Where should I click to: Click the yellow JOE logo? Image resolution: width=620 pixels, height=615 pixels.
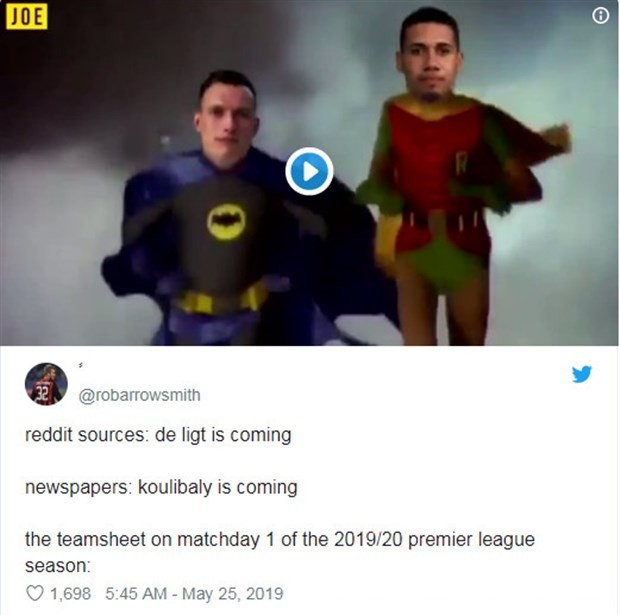pos(26,17)
